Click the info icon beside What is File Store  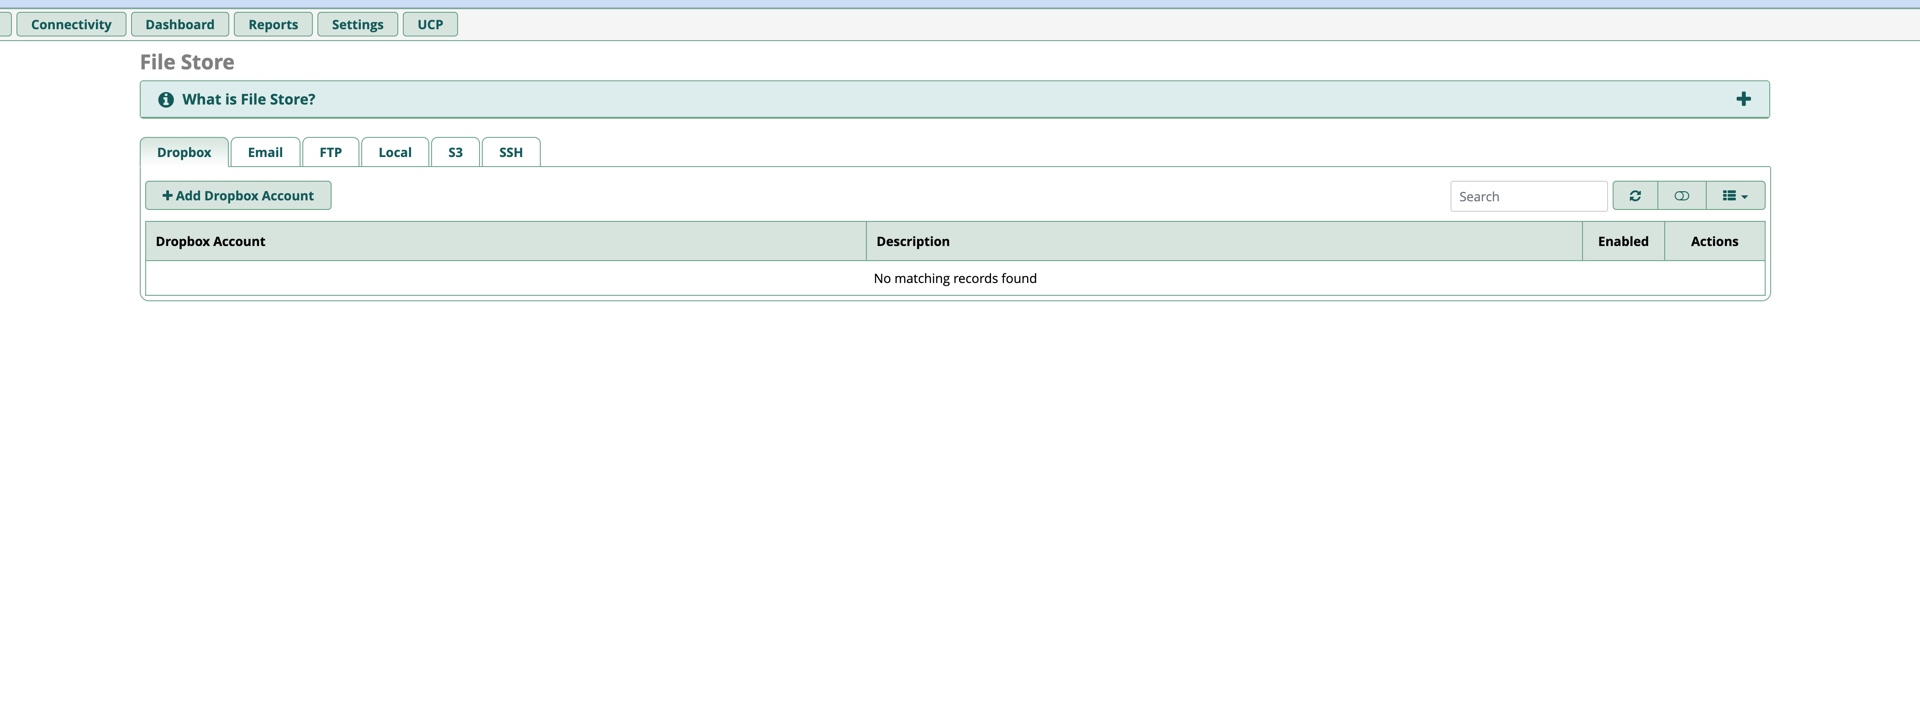166,100
